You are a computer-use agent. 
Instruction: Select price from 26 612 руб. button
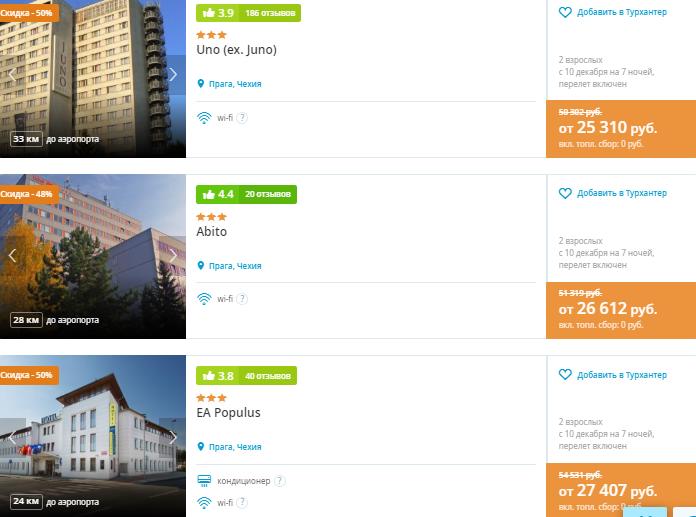[621, 310]
